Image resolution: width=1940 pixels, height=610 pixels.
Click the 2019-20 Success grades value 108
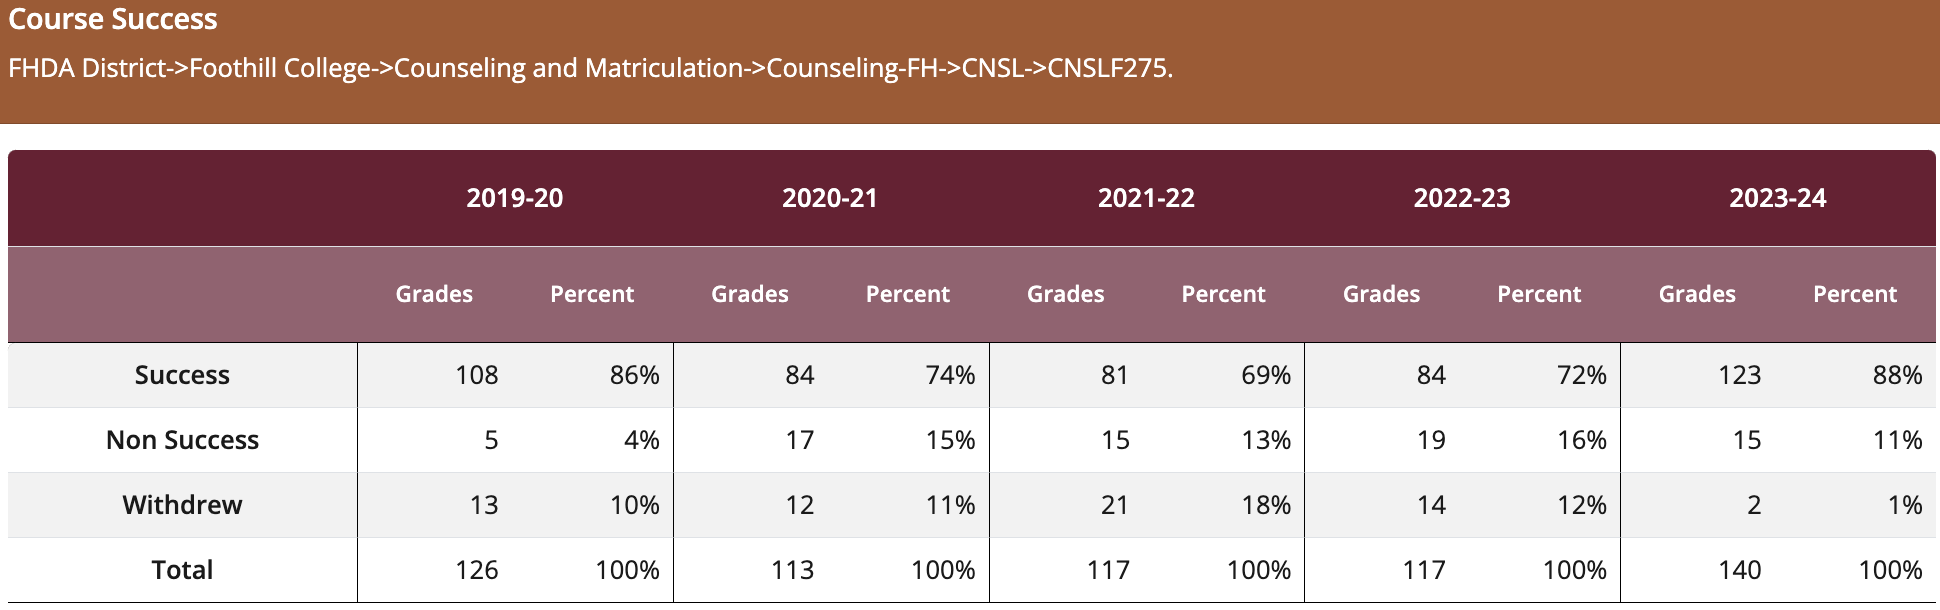(x=476, y=375)
